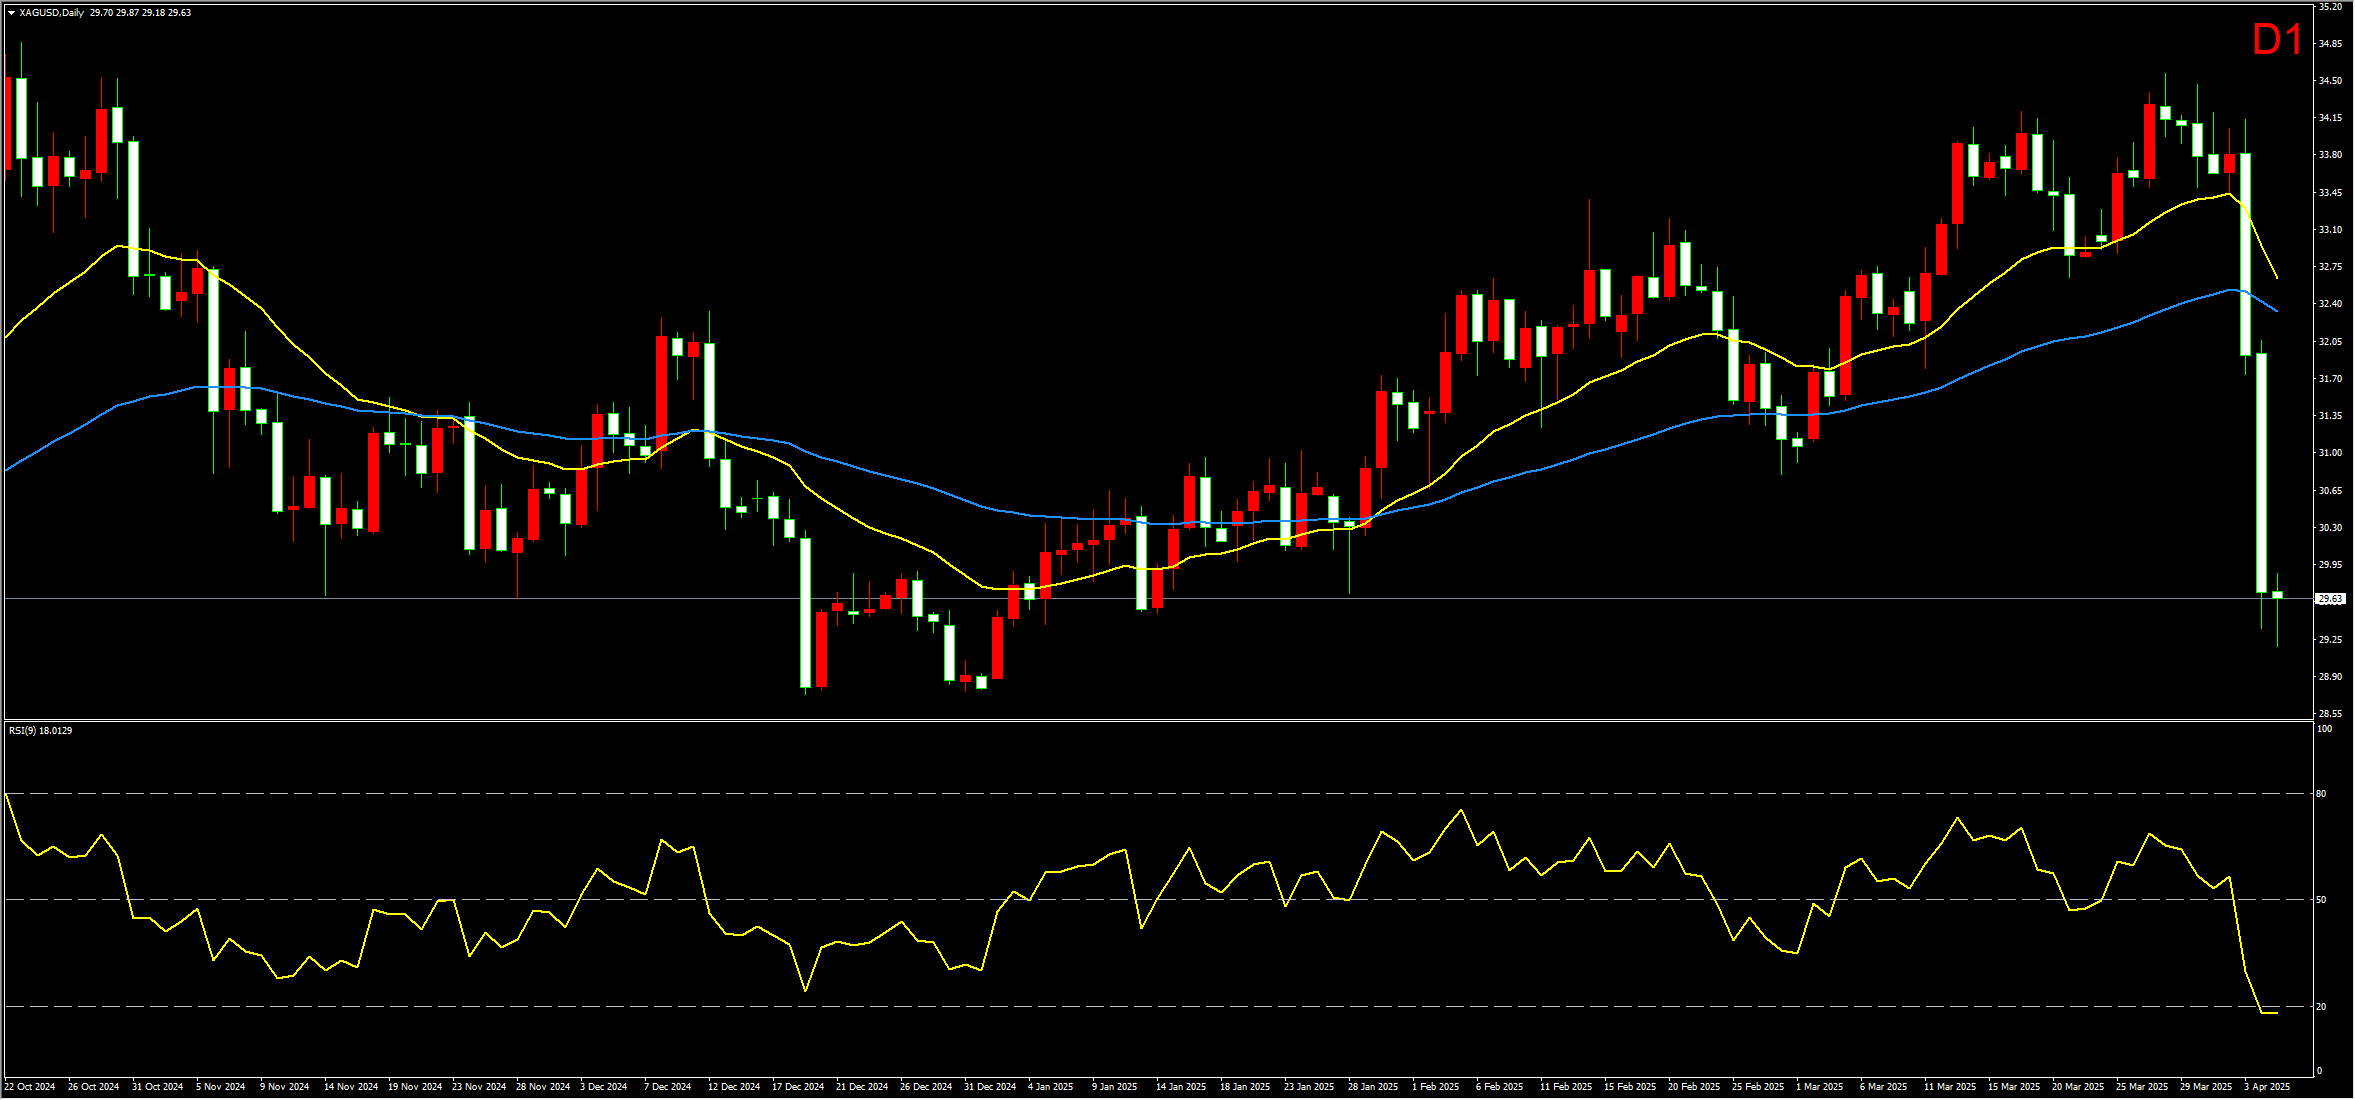Click the RSI 80 level scale label

pyautogui.click(x=2321, y=794)
